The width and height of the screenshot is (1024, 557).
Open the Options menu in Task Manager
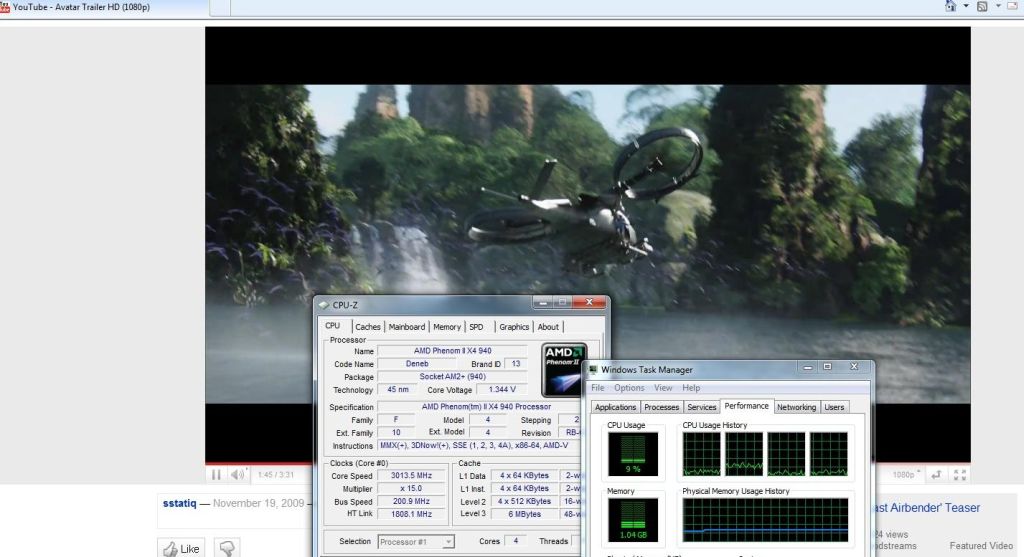tap(629, 388)
